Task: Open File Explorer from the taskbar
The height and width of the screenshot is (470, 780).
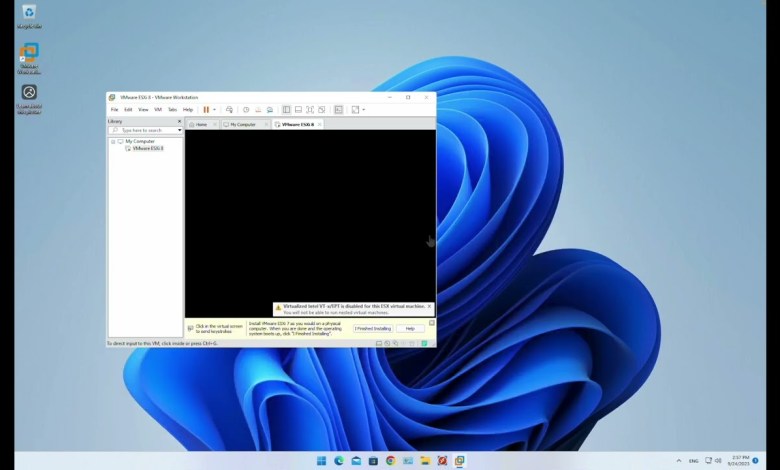Action: click(425, 461)
